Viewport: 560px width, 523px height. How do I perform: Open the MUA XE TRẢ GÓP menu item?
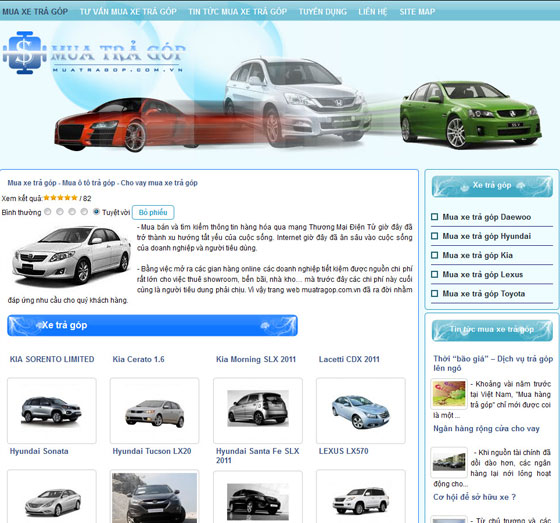tap(35, 12)
